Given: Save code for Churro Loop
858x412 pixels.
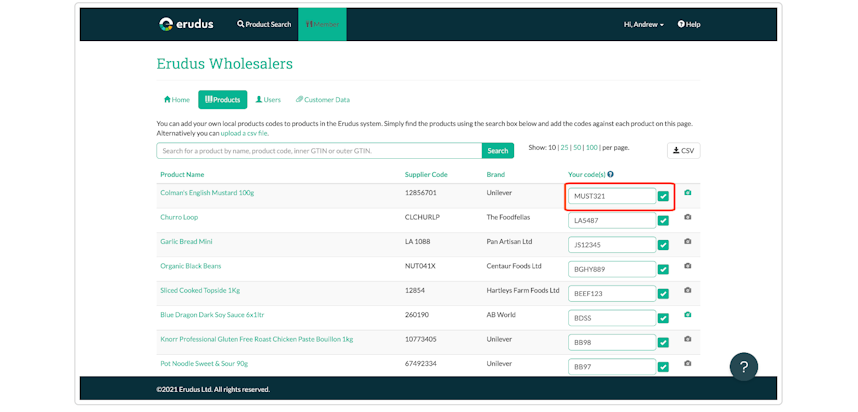Looking at the screenshot, I should (x=663, y=220).
